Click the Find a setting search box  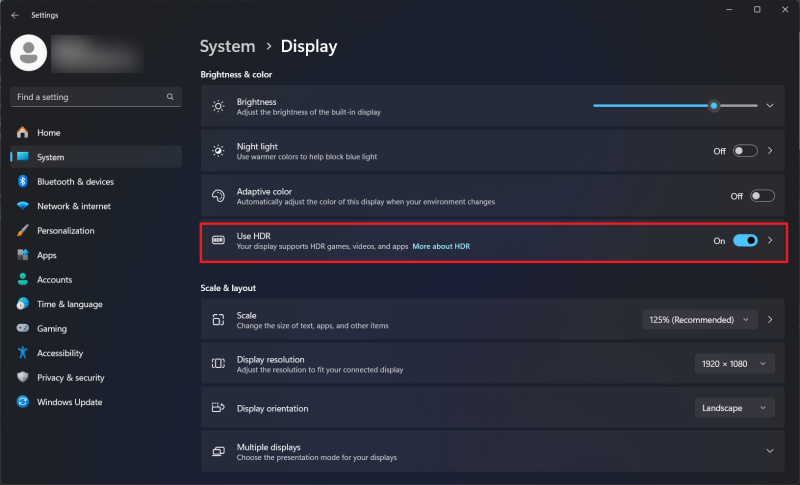pyautogui.click(x=88, y=97)
